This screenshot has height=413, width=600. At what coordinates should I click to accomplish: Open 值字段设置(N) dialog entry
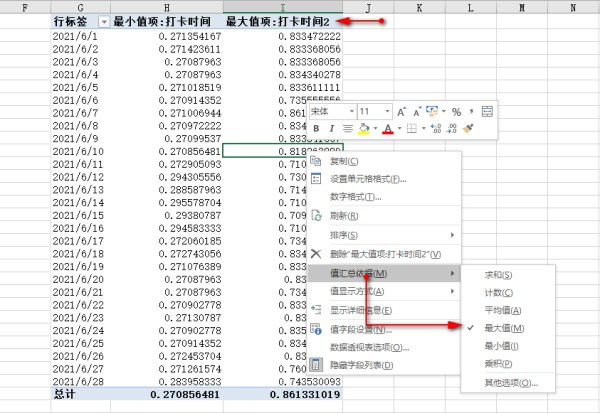click(x=384, y=329)
